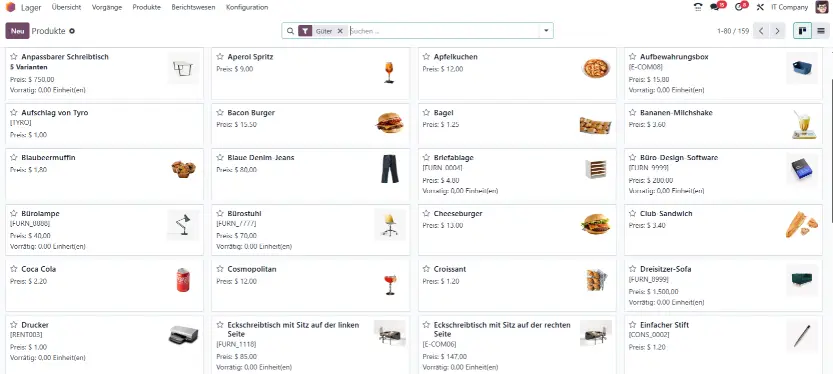Open the discuss messages icon
The height and width of the screenshot is (374, 833).
[x=715, y=7]
